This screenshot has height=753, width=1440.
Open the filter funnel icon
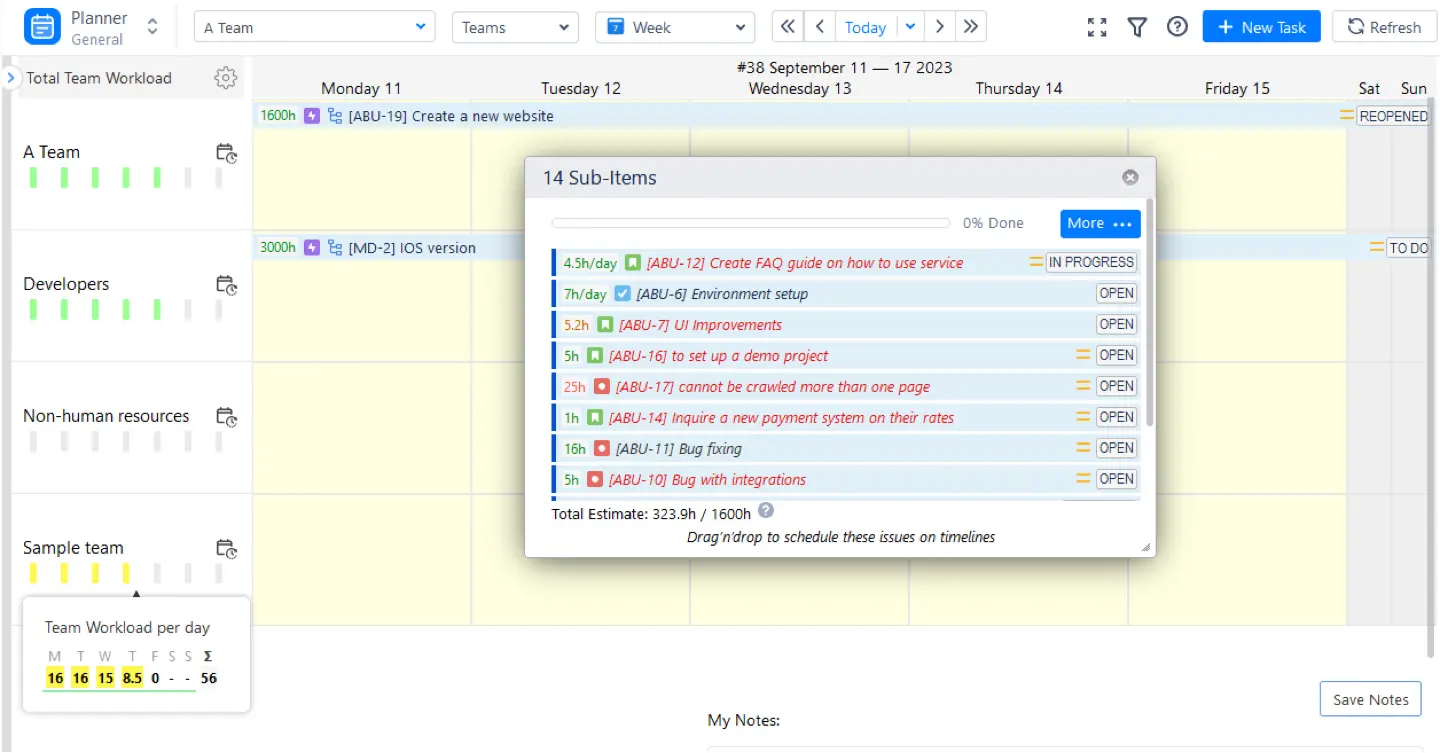(1137, 27)
